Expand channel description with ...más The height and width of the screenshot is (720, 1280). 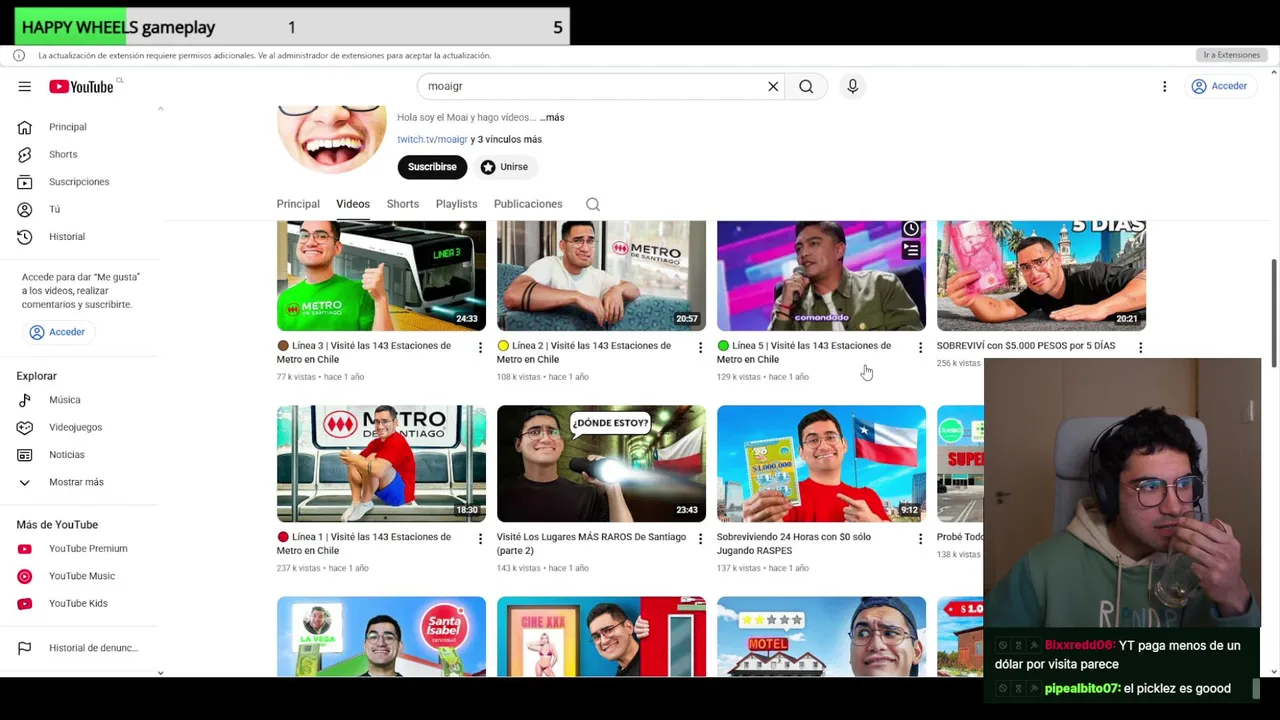tap(552, 117)
